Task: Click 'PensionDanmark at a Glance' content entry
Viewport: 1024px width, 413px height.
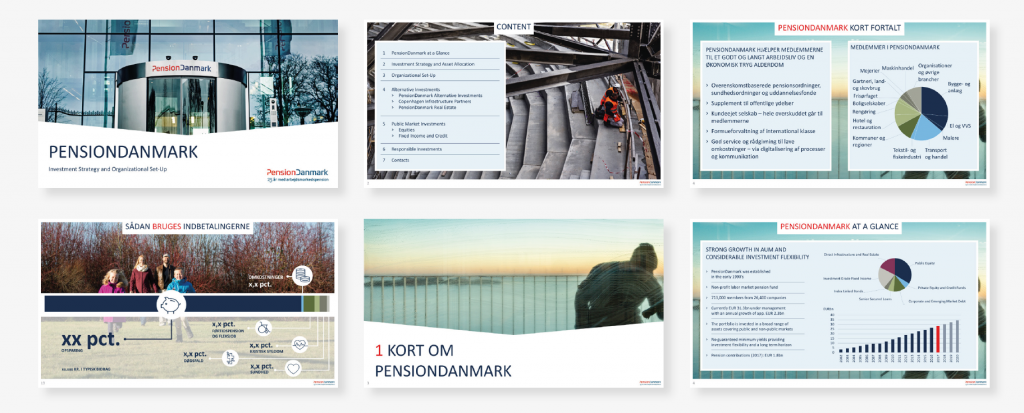Action: tap(420, 53)
